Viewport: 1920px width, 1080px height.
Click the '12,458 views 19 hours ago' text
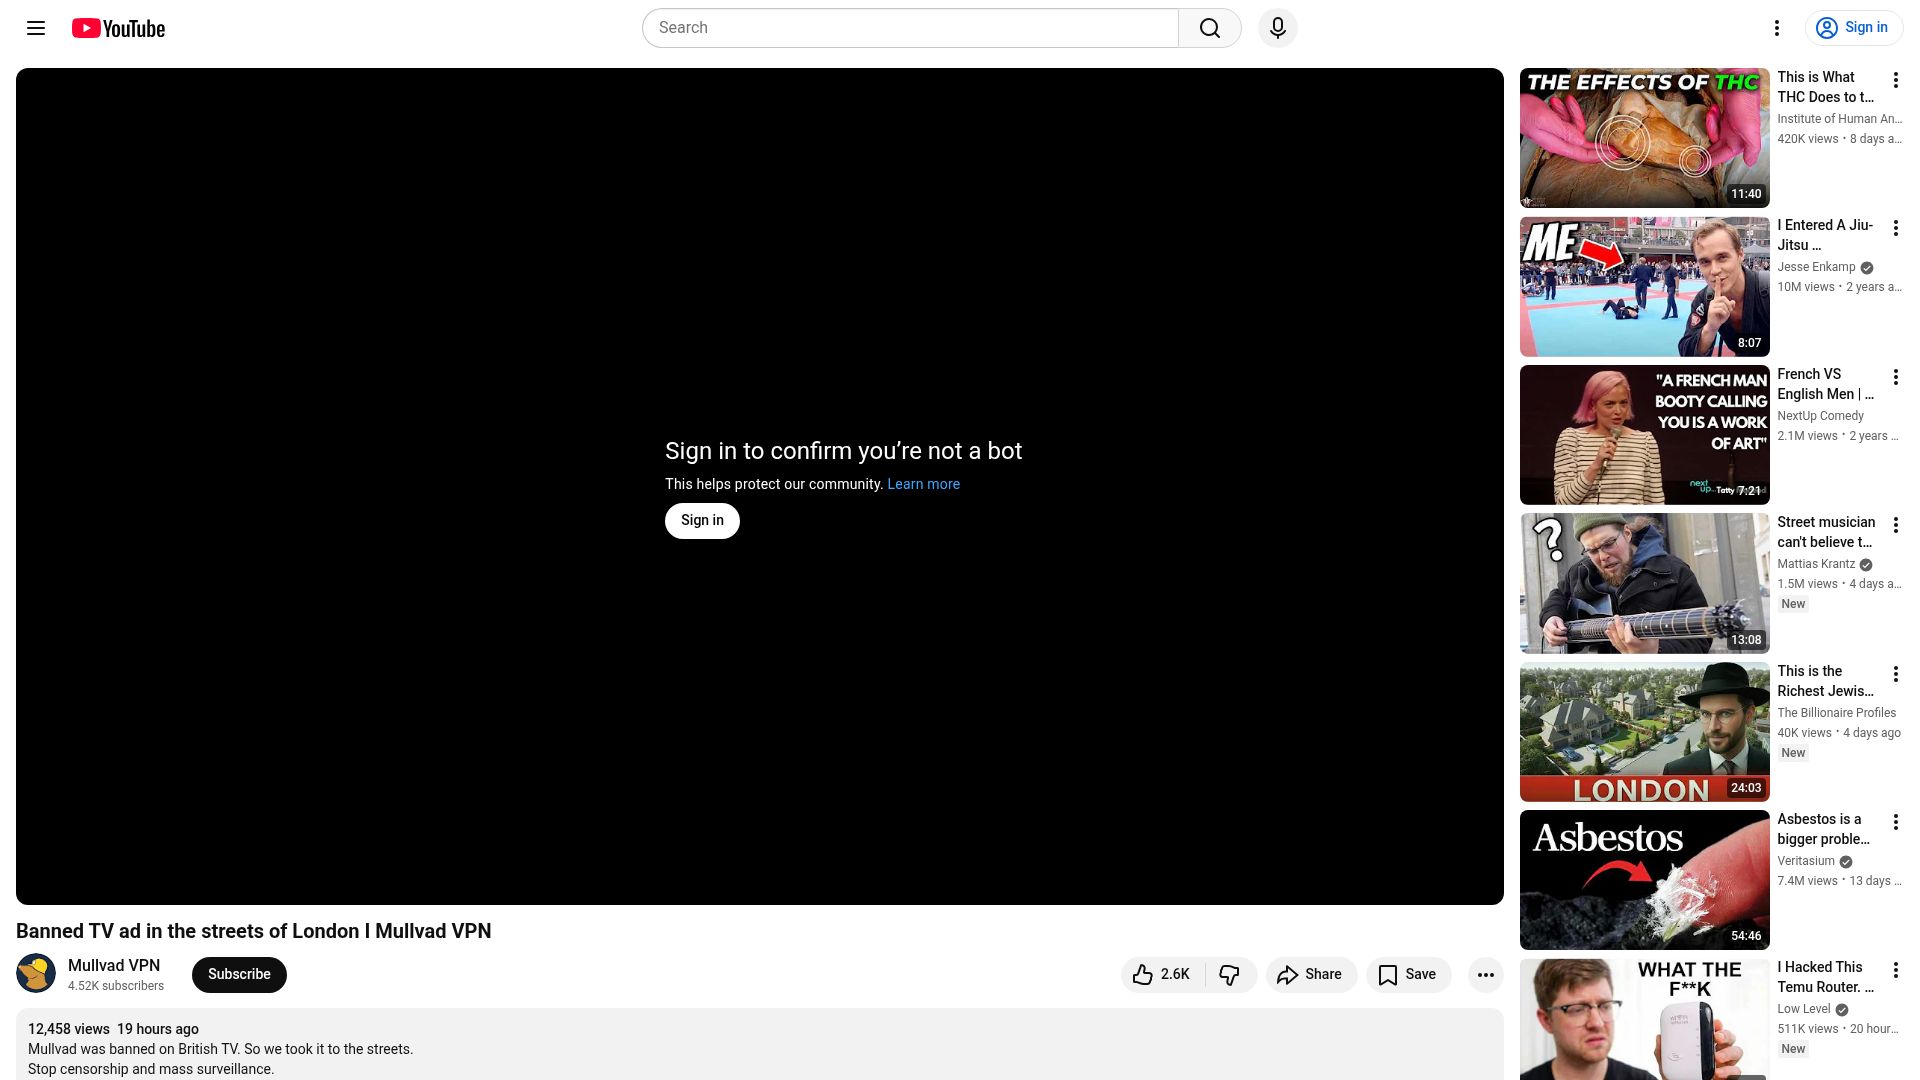click(x=113, y=1029)
